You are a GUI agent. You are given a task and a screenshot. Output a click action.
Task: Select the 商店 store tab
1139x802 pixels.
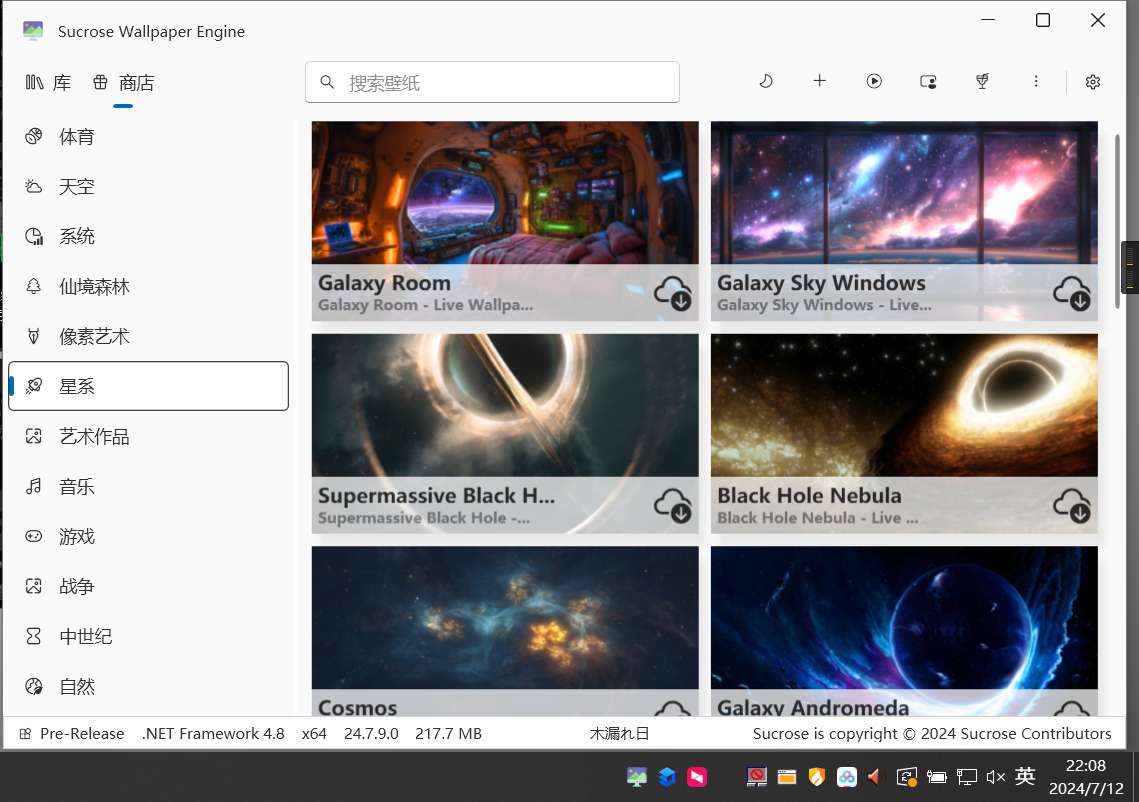coord(124,83)
